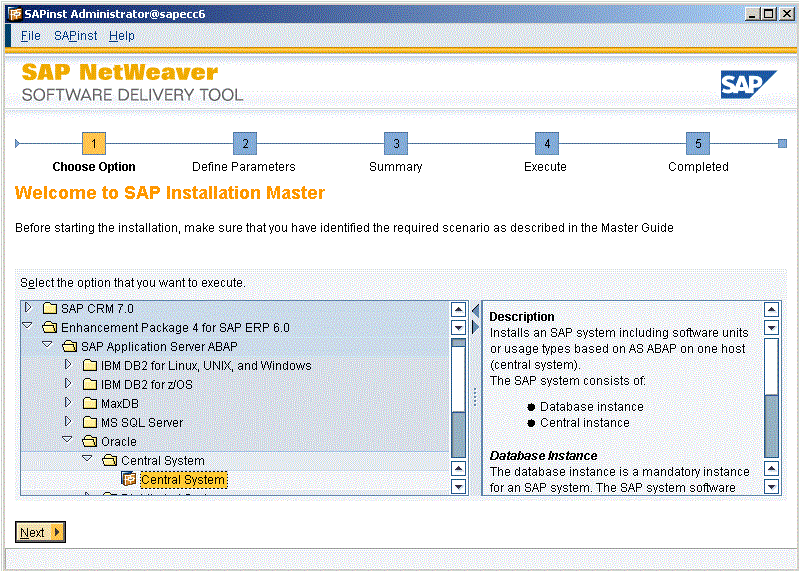800x572 pixels.
Task: Click step 2 Define Parameters marker
Action: (244, 143)
